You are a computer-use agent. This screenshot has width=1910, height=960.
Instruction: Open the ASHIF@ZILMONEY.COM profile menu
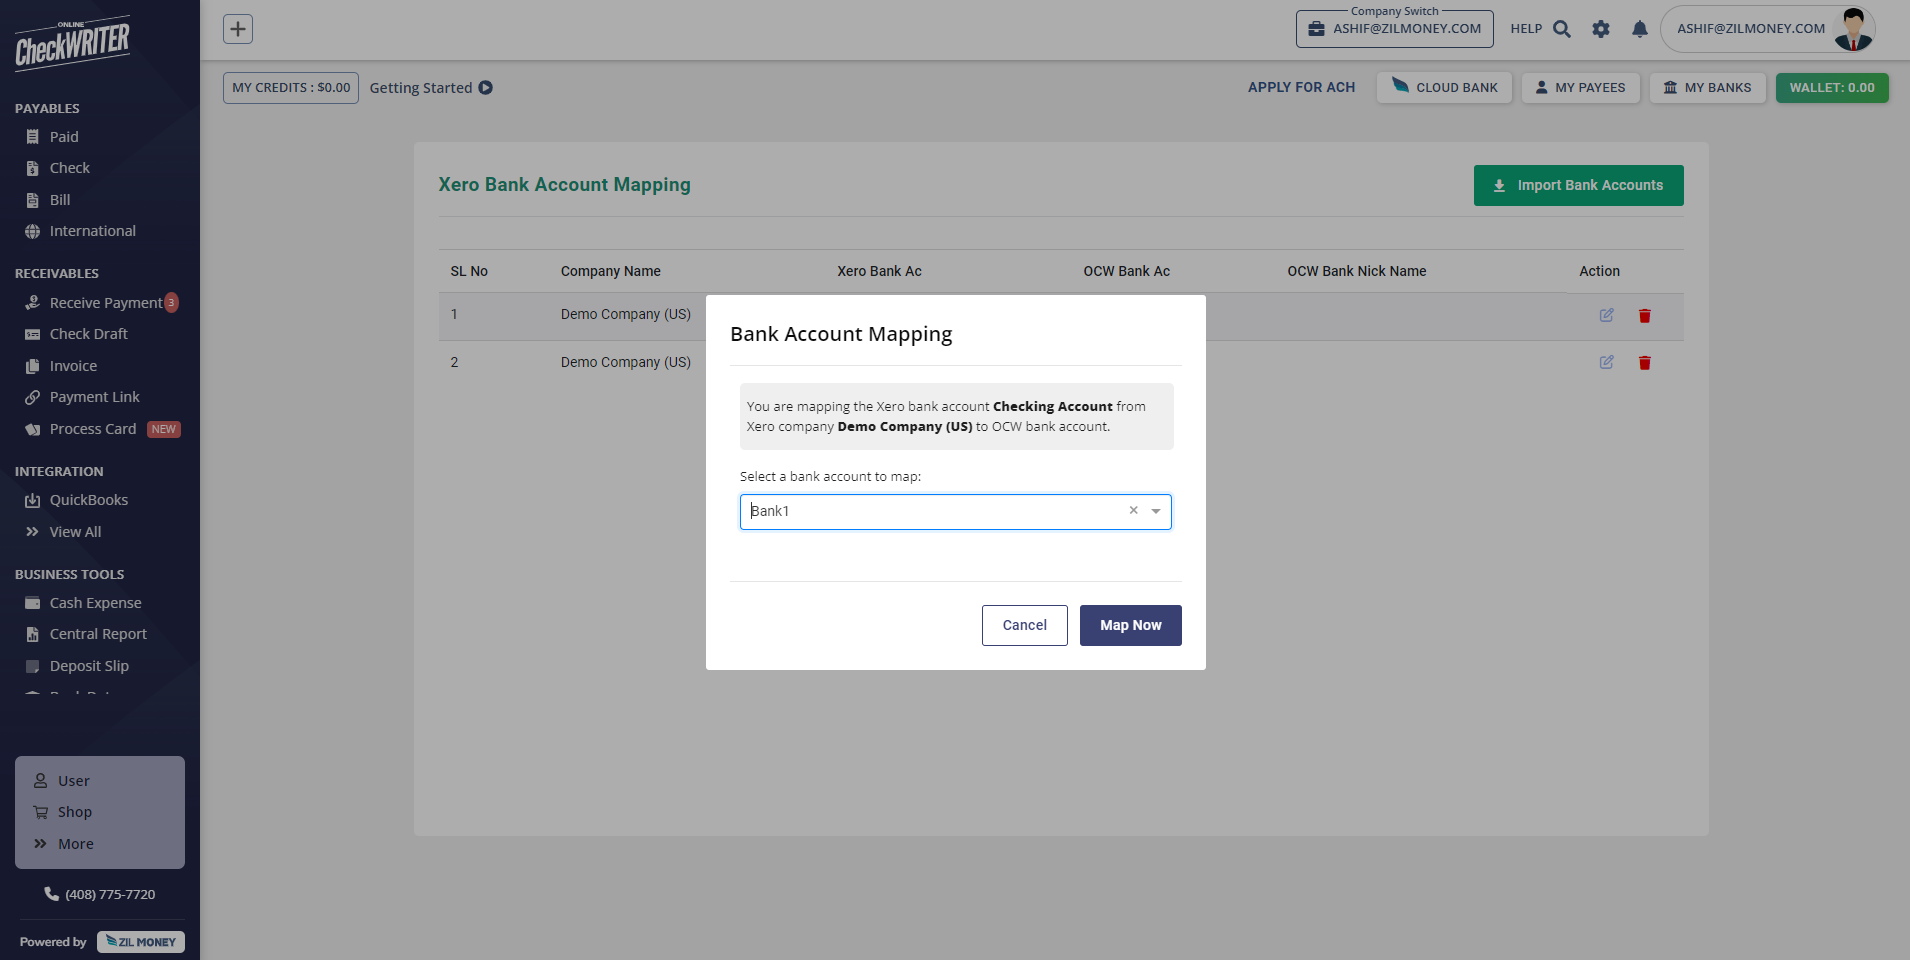(1767, 29)
